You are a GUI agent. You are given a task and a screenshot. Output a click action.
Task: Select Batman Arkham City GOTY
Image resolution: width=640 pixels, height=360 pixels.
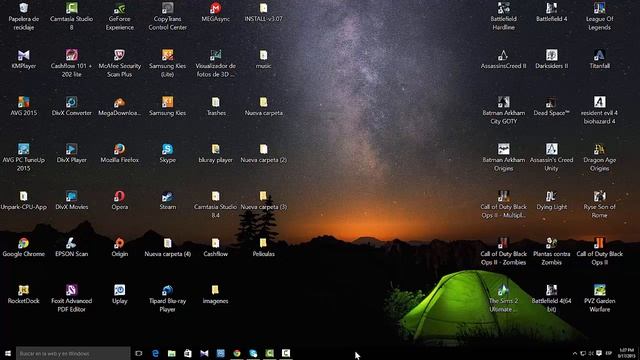click(x=503, y=110)
